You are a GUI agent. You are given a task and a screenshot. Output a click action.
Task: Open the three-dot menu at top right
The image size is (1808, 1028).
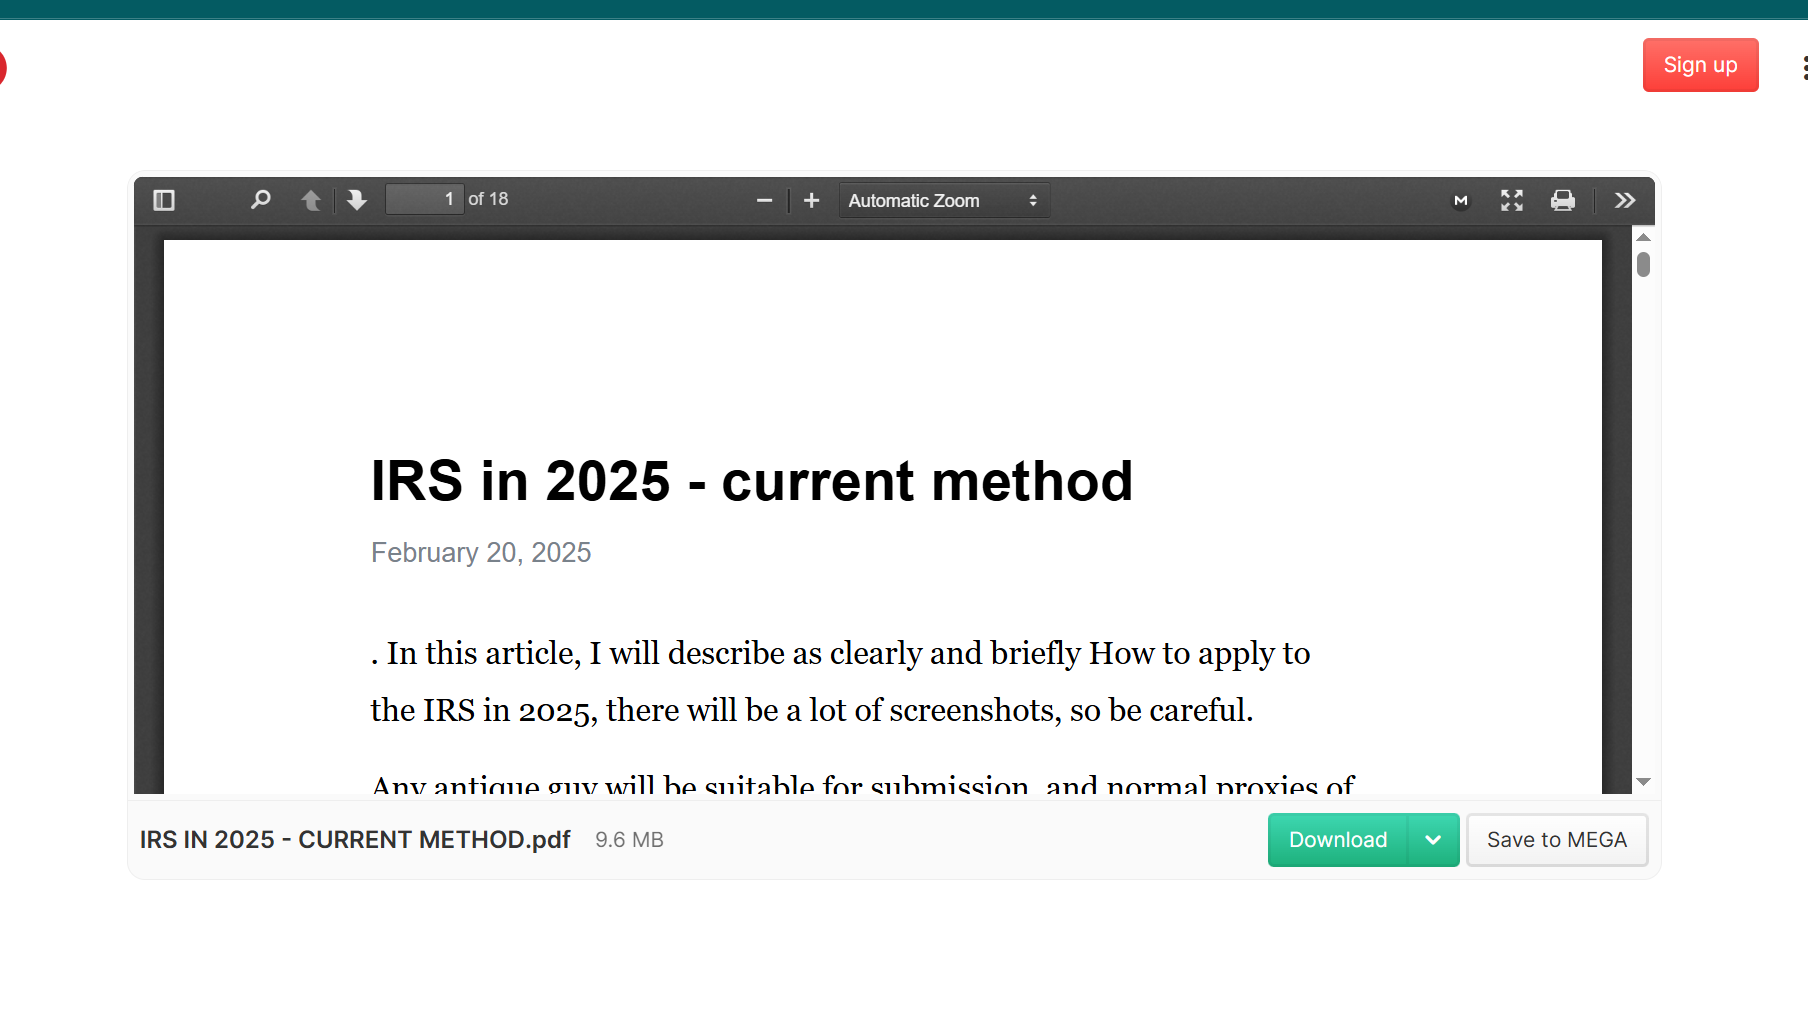pyautogui.click(x=1803, y=68)
